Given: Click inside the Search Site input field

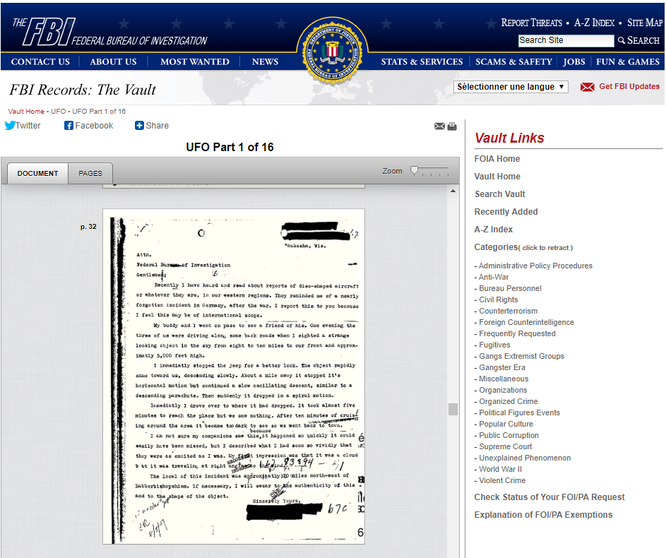Looking at the screenshot, I should point(566,40).
